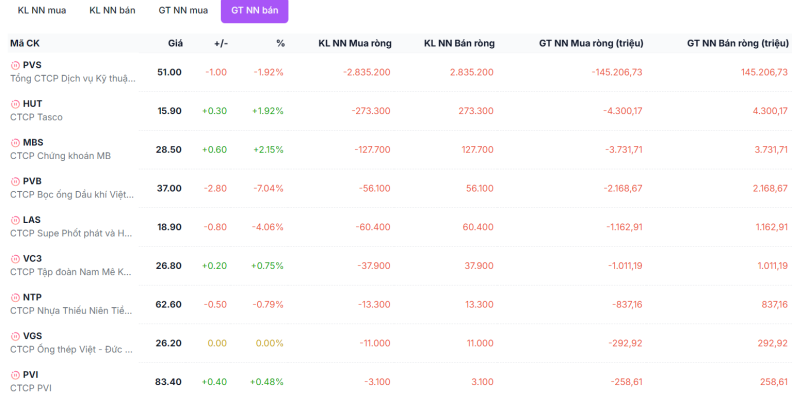
Task: Click the pink icon beside VGS
Action: point(15,336)
